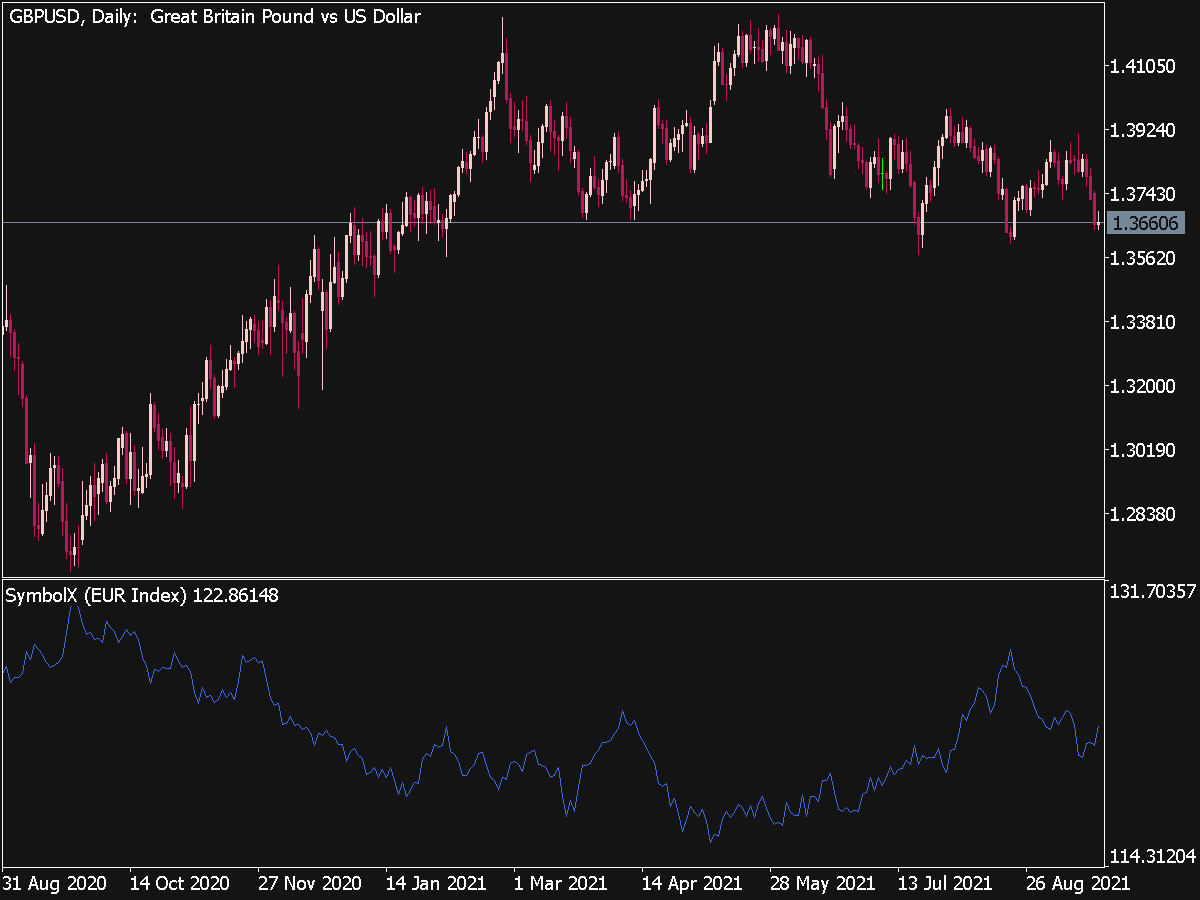Click the GBPUSD Daily chart title text
Viewport: 1200px width, 900px height.
(x=214, y=16)
